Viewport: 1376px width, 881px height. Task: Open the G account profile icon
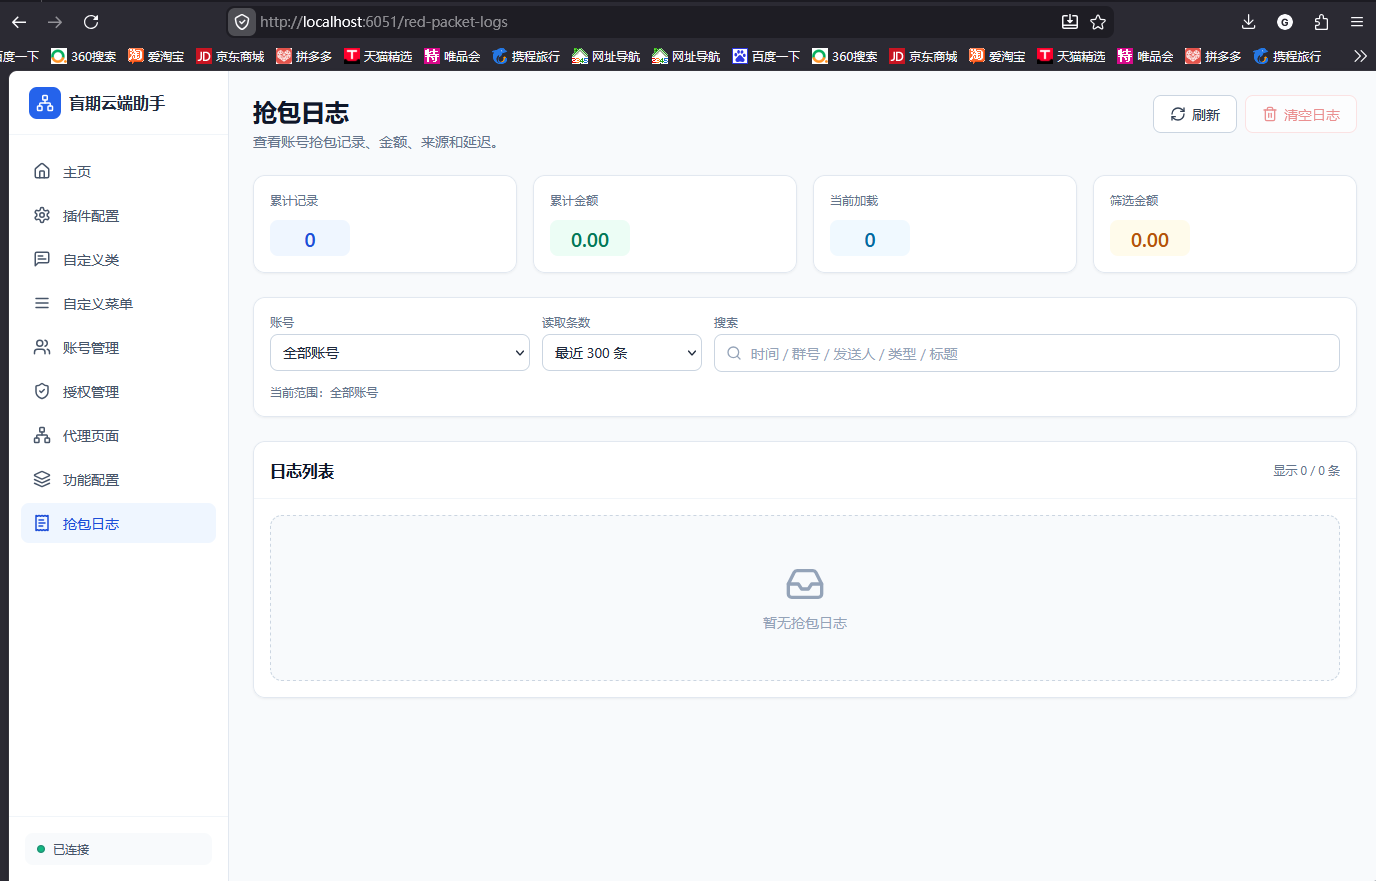click(1285, 22)
